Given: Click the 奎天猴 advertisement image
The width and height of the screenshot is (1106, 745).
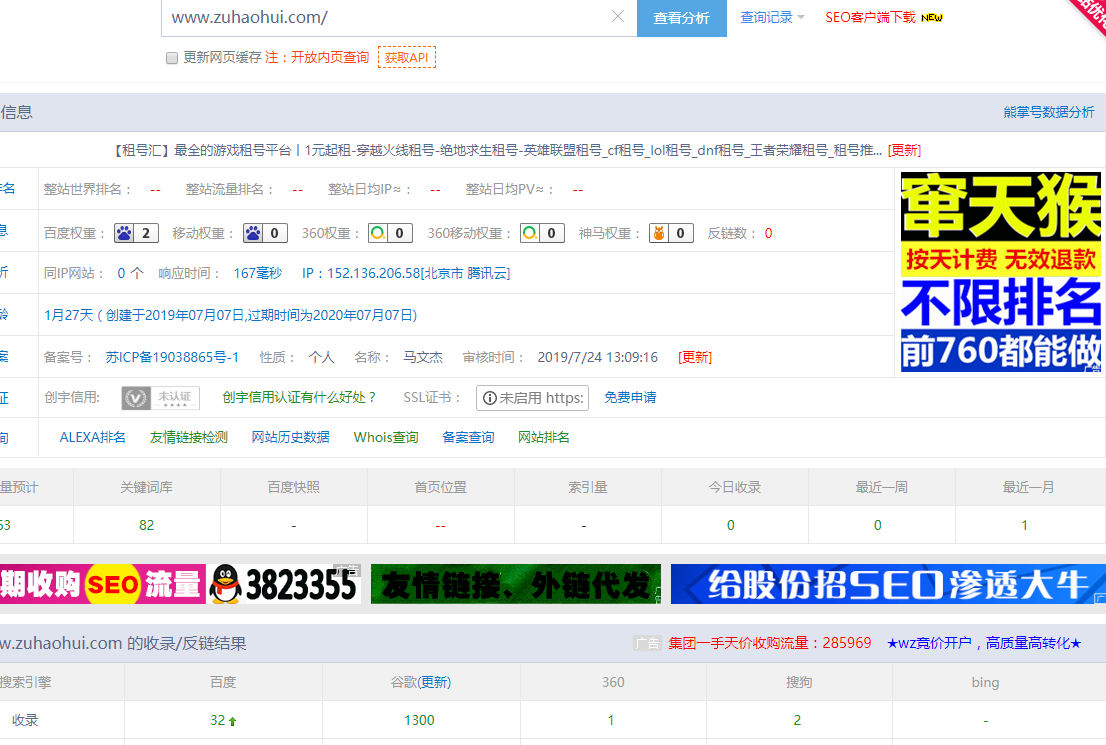Looking at the screenshot, I should point(1001,272).
